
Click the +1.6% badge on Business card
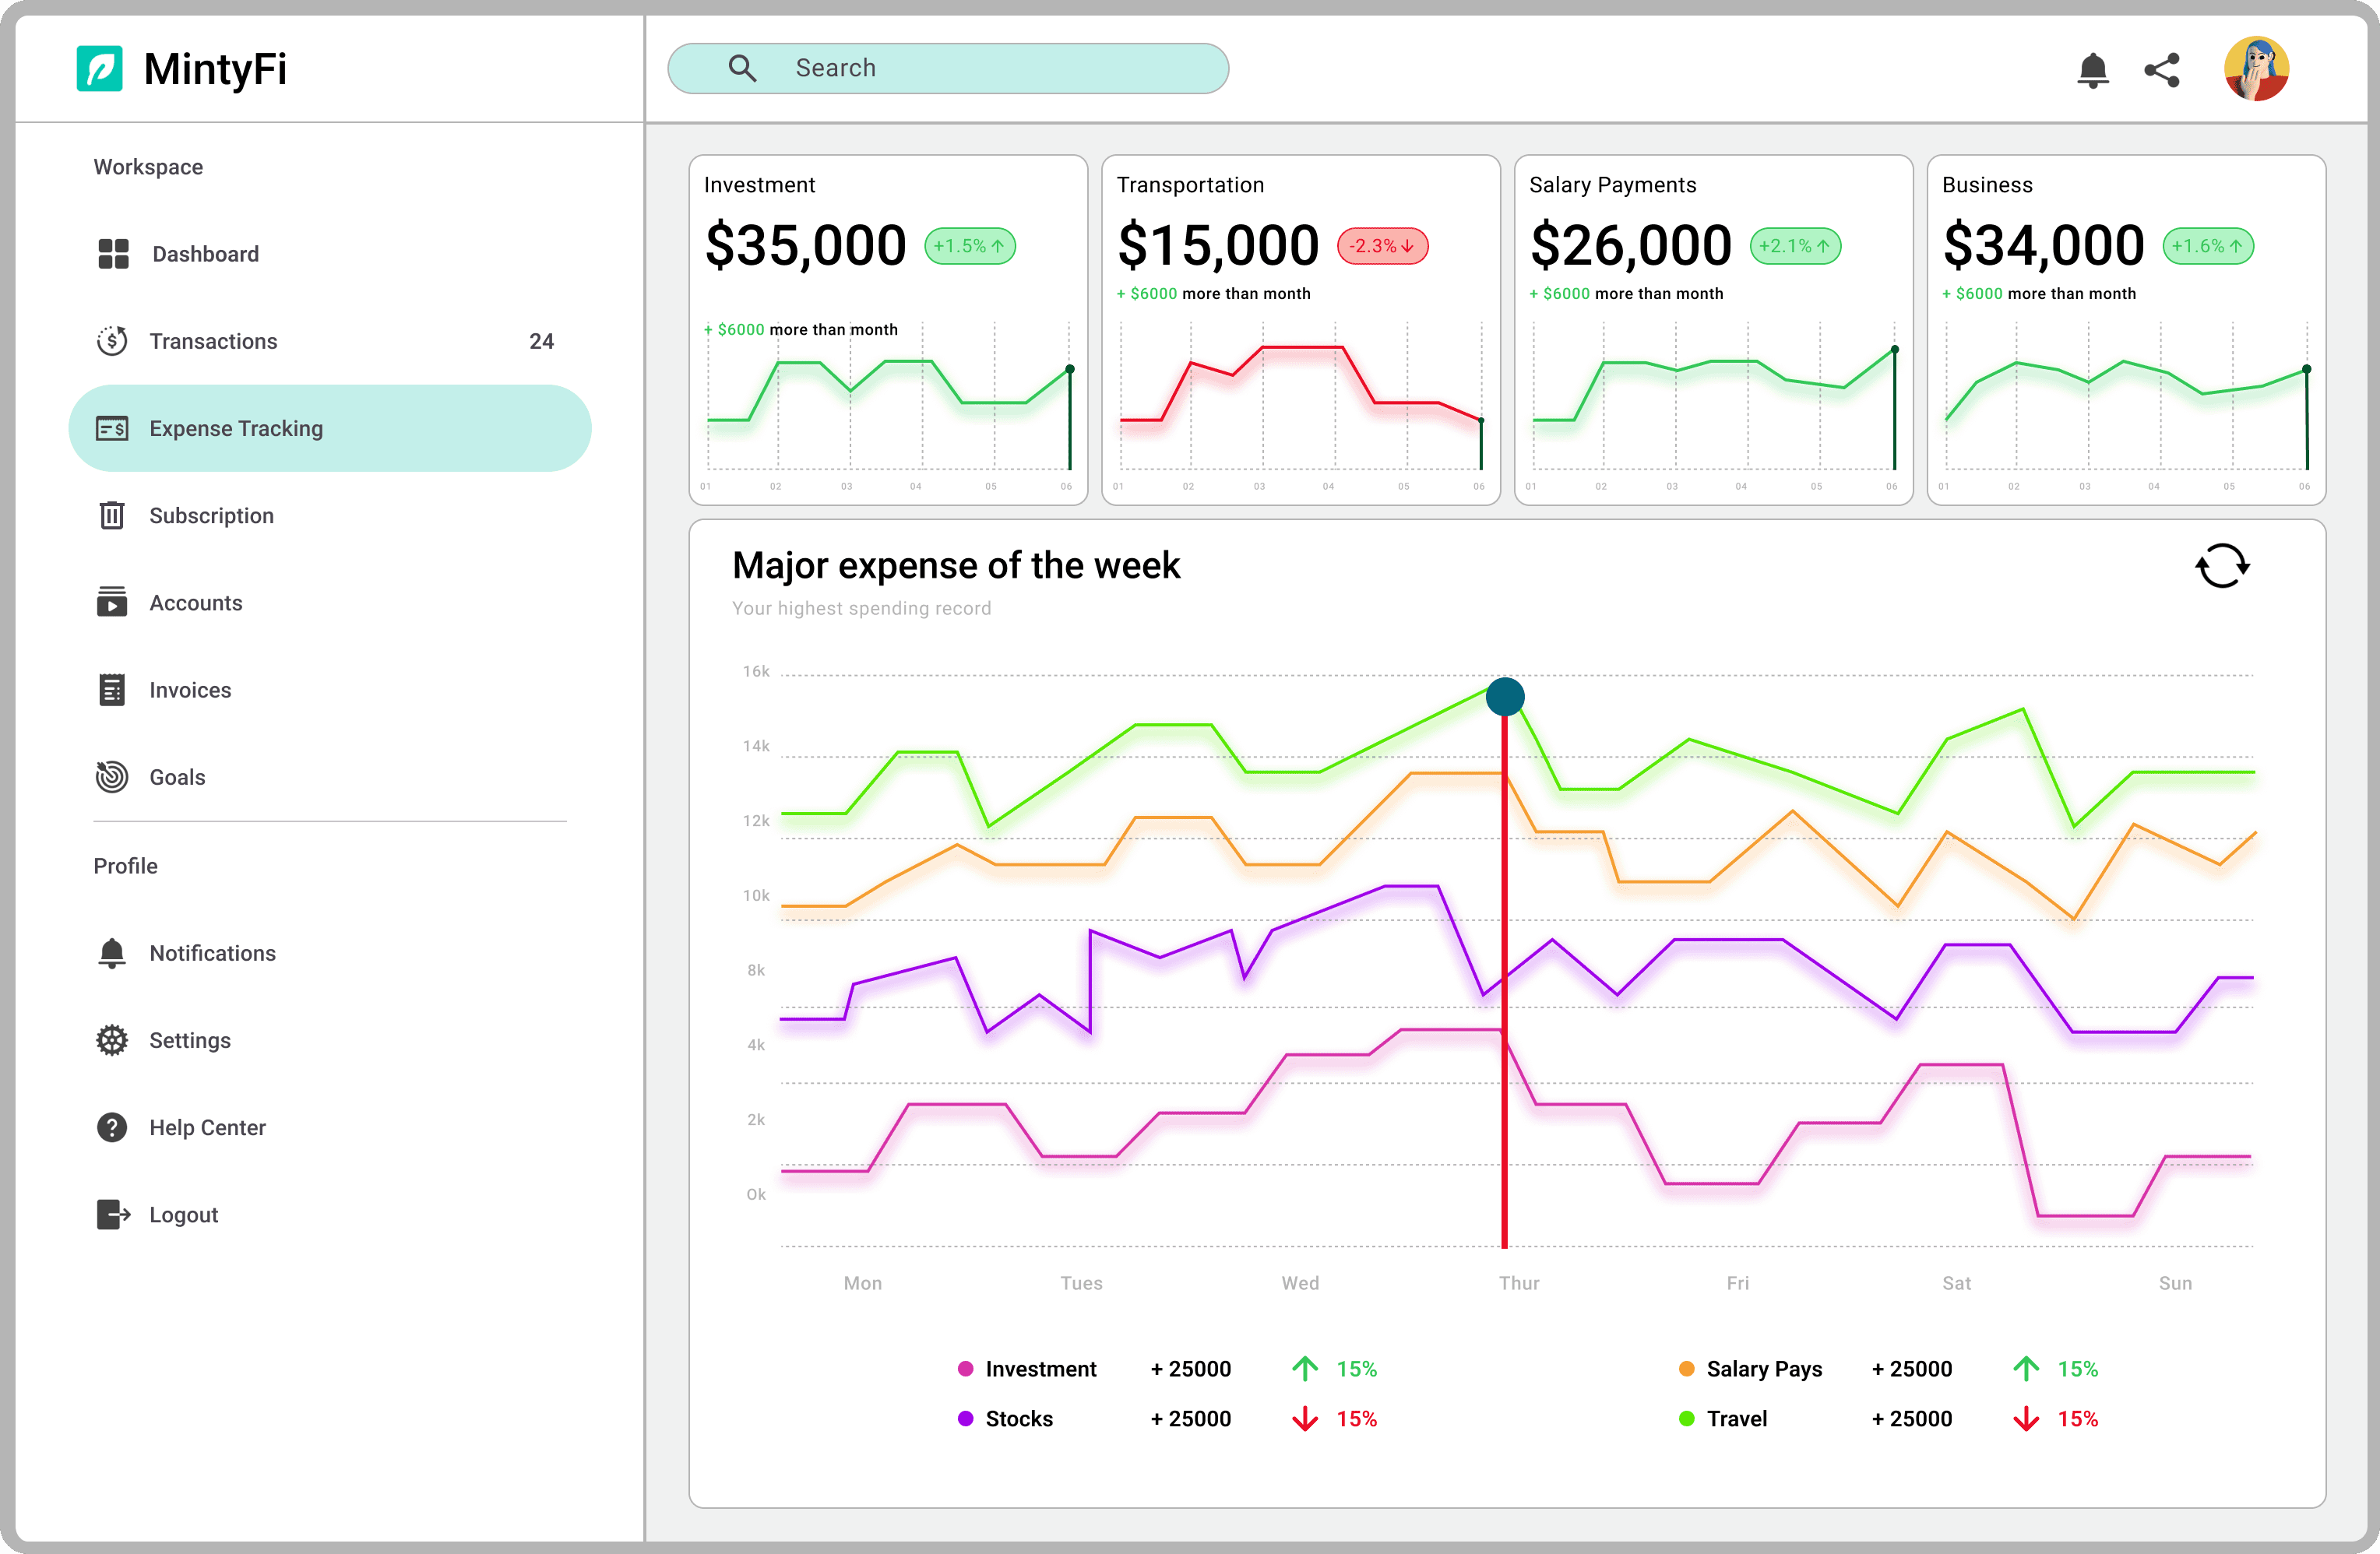tap(2208, 246)
